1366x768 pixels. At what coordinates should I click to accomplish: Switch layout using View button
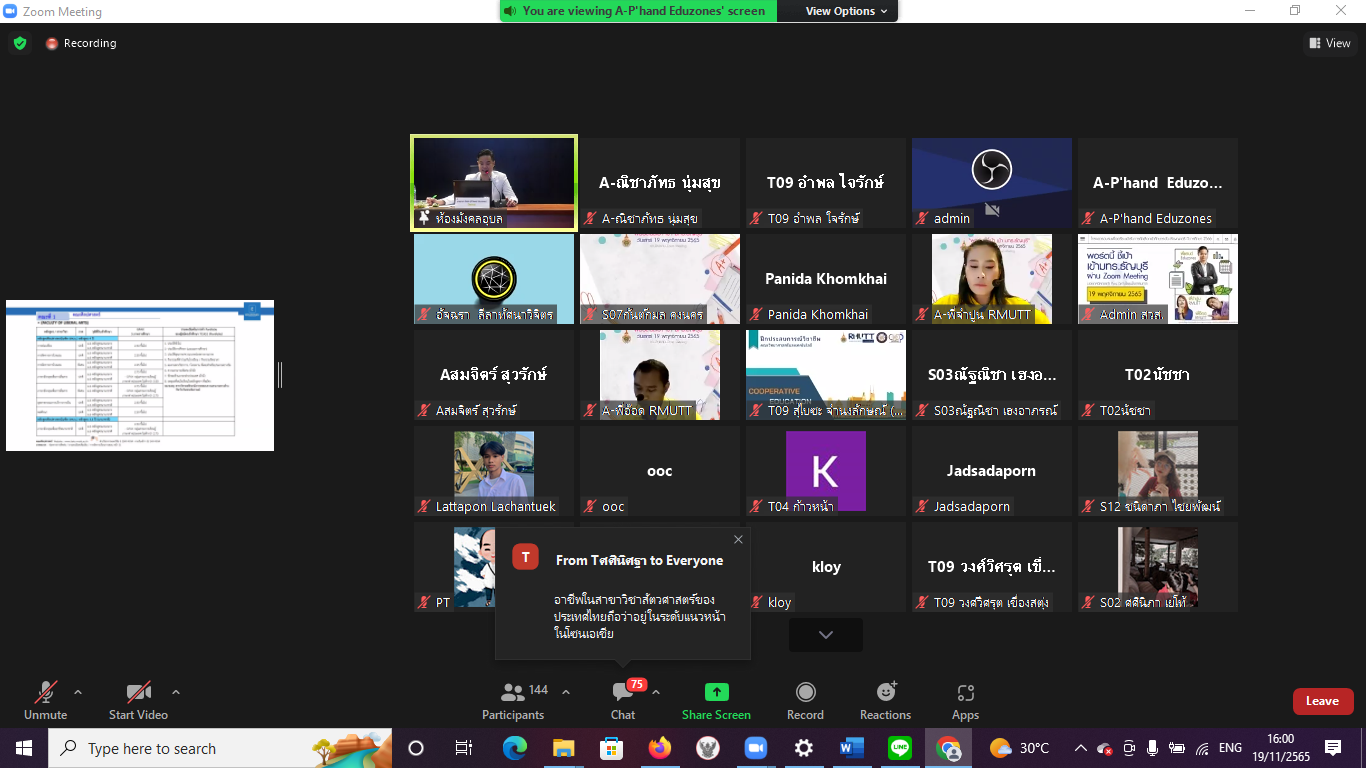[1329, 43]
